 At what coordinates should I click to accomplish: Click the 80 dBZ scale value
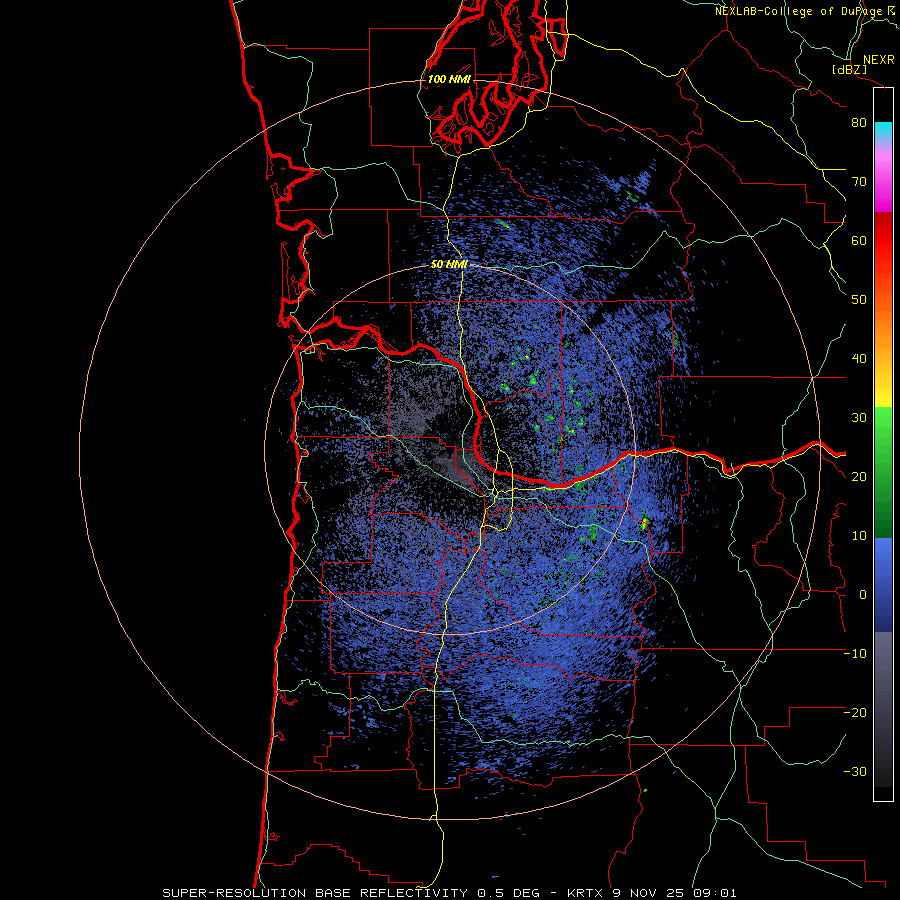pyautogui.click(x=859, y=123)
